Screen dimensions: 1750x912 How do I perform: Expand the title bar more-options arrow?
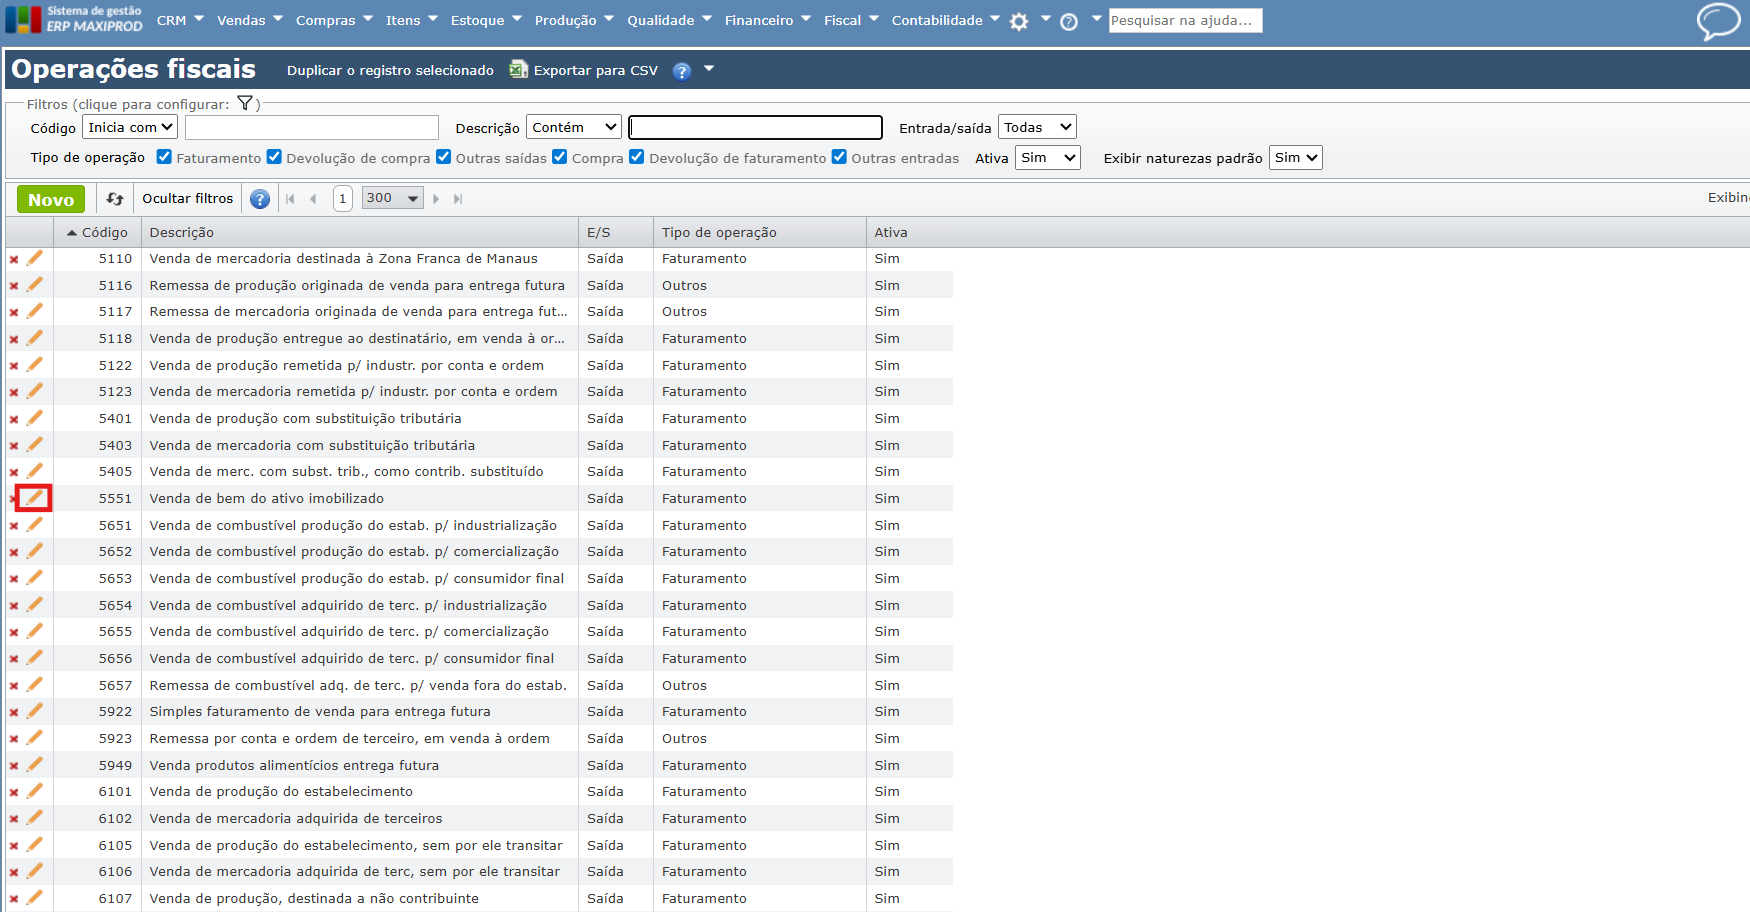[709, 69]
